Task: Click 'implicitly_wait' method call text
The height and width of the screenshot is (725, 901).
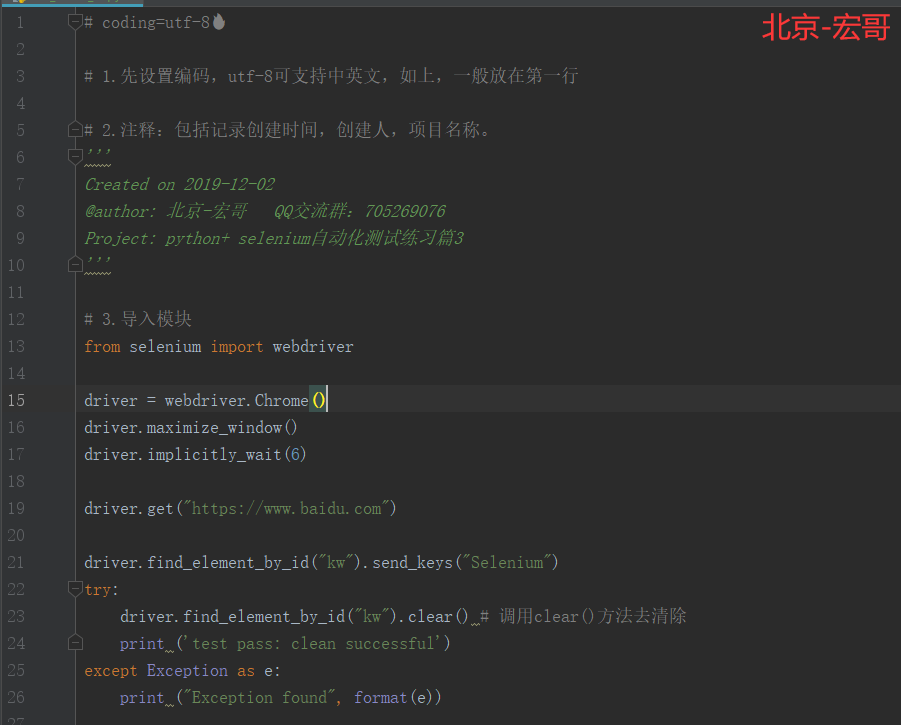Action: click(x=214, y=455)
